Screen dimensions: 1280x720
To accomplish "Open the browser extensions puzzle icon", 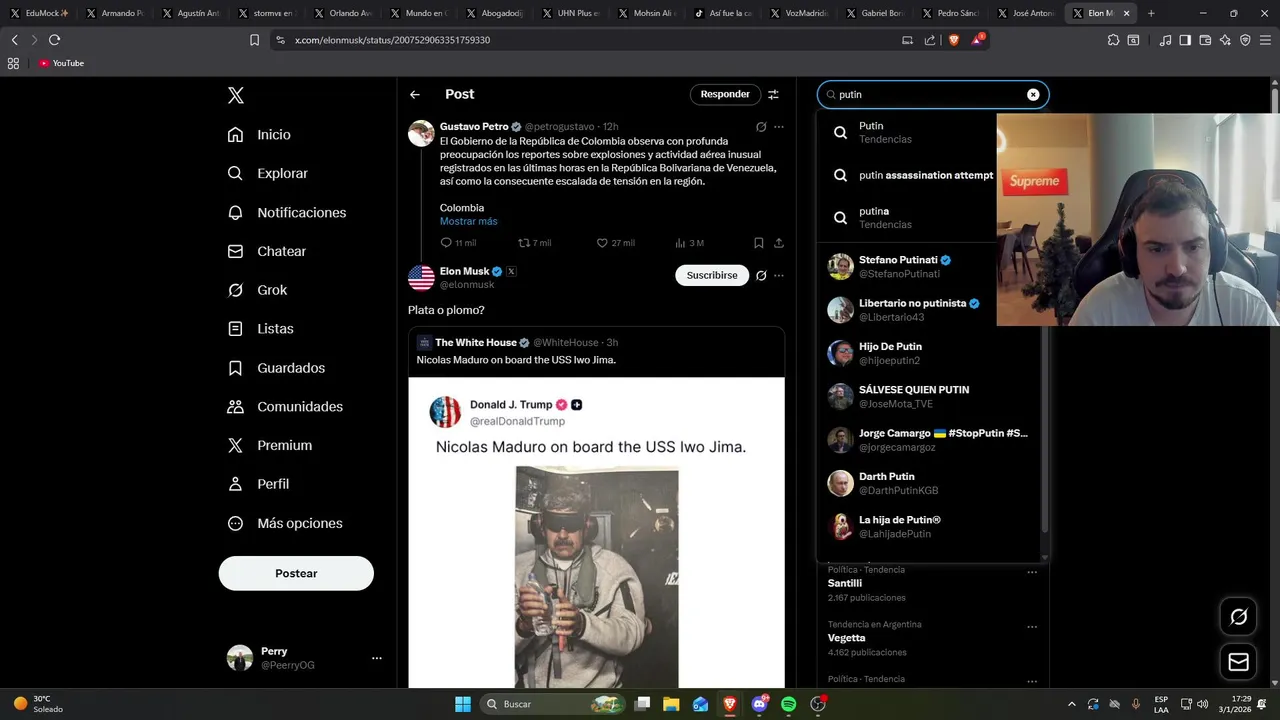I will coord(1113,40).
